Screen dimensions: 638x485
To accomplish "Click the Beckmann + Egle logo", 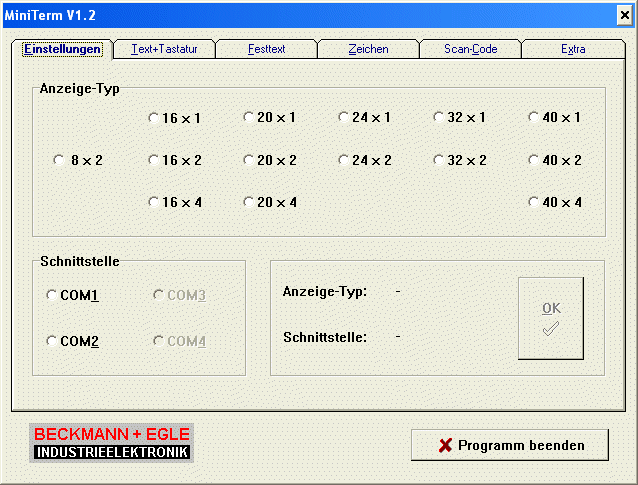I will [x=111, y=443].
